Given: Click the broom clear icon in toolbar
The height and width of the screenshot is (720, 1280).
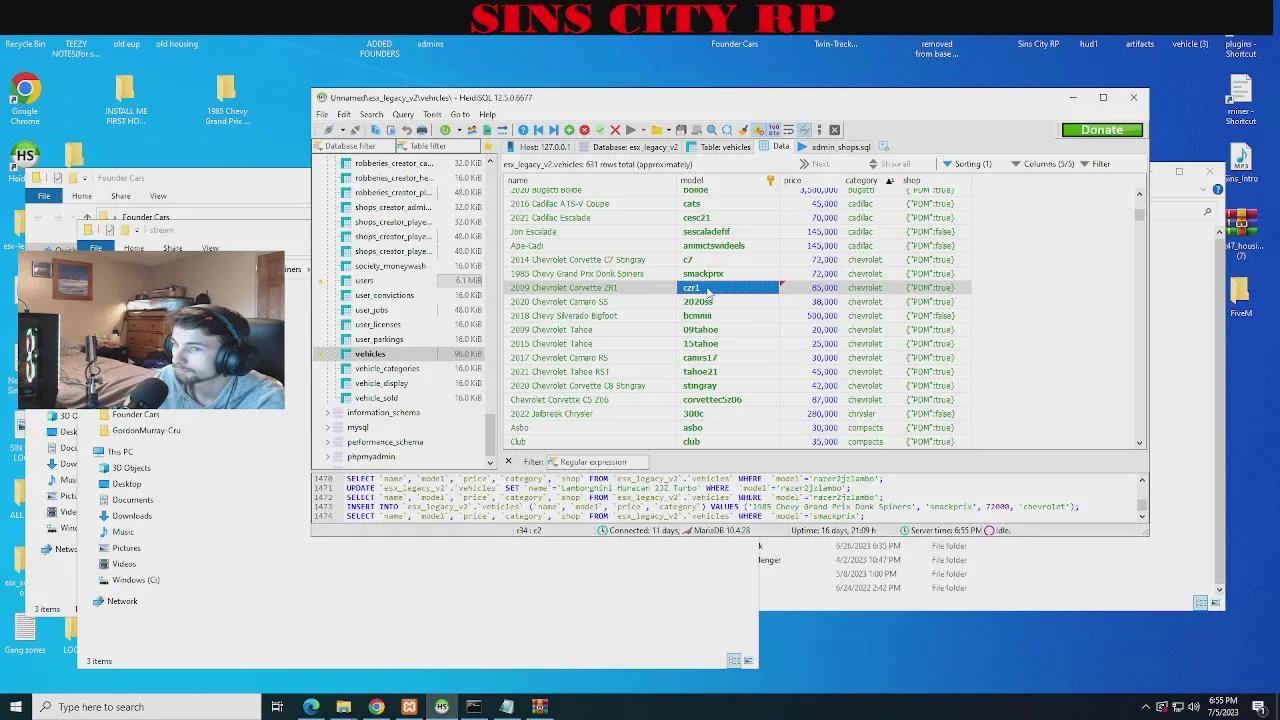Looking at the screenshot, I should pos(743,130).
